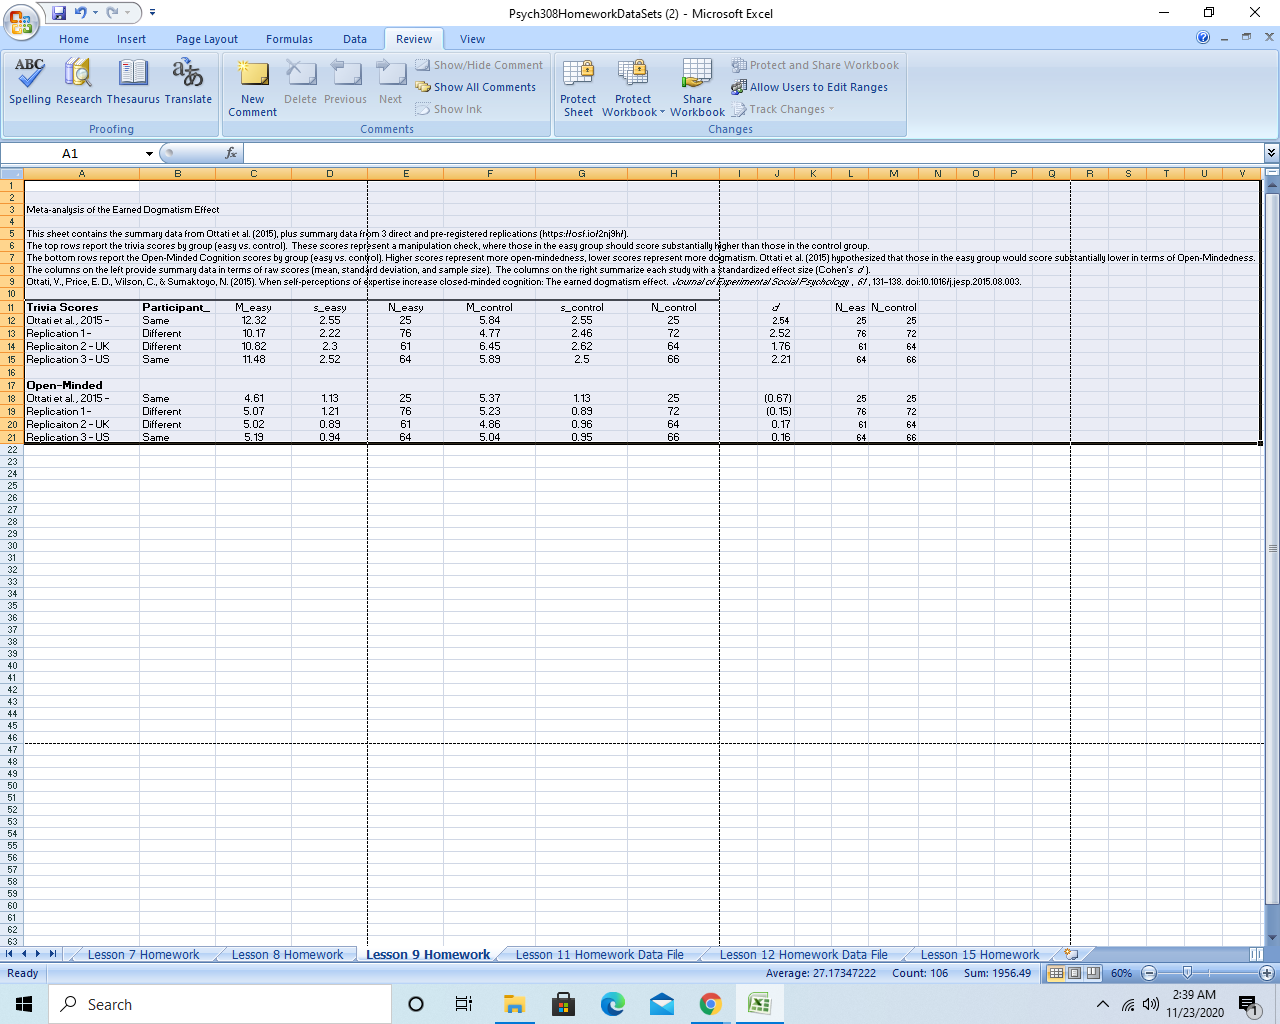The width and height of the screenshot is (1280, 1024).
Task: Toggle Show/Hide Comment
Action: [x=480, y=64]
